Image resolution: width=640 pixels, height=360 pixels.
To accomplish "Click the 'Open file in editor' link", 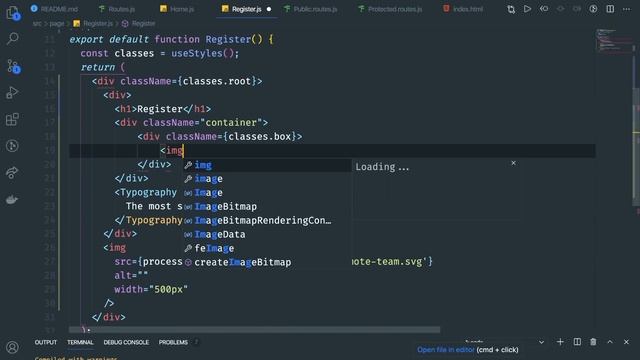I will point(446,350).
